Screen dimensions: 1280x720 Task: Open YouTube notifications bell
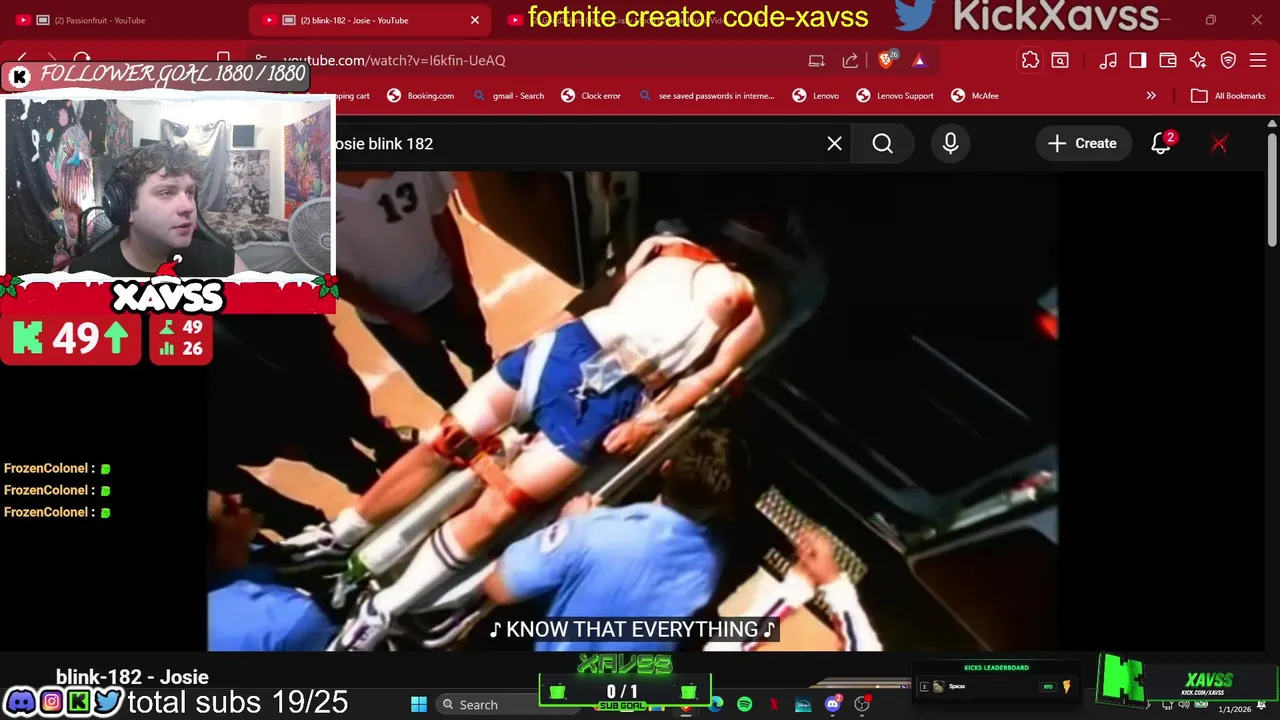pyautogui.click(x=1161, y=144)
